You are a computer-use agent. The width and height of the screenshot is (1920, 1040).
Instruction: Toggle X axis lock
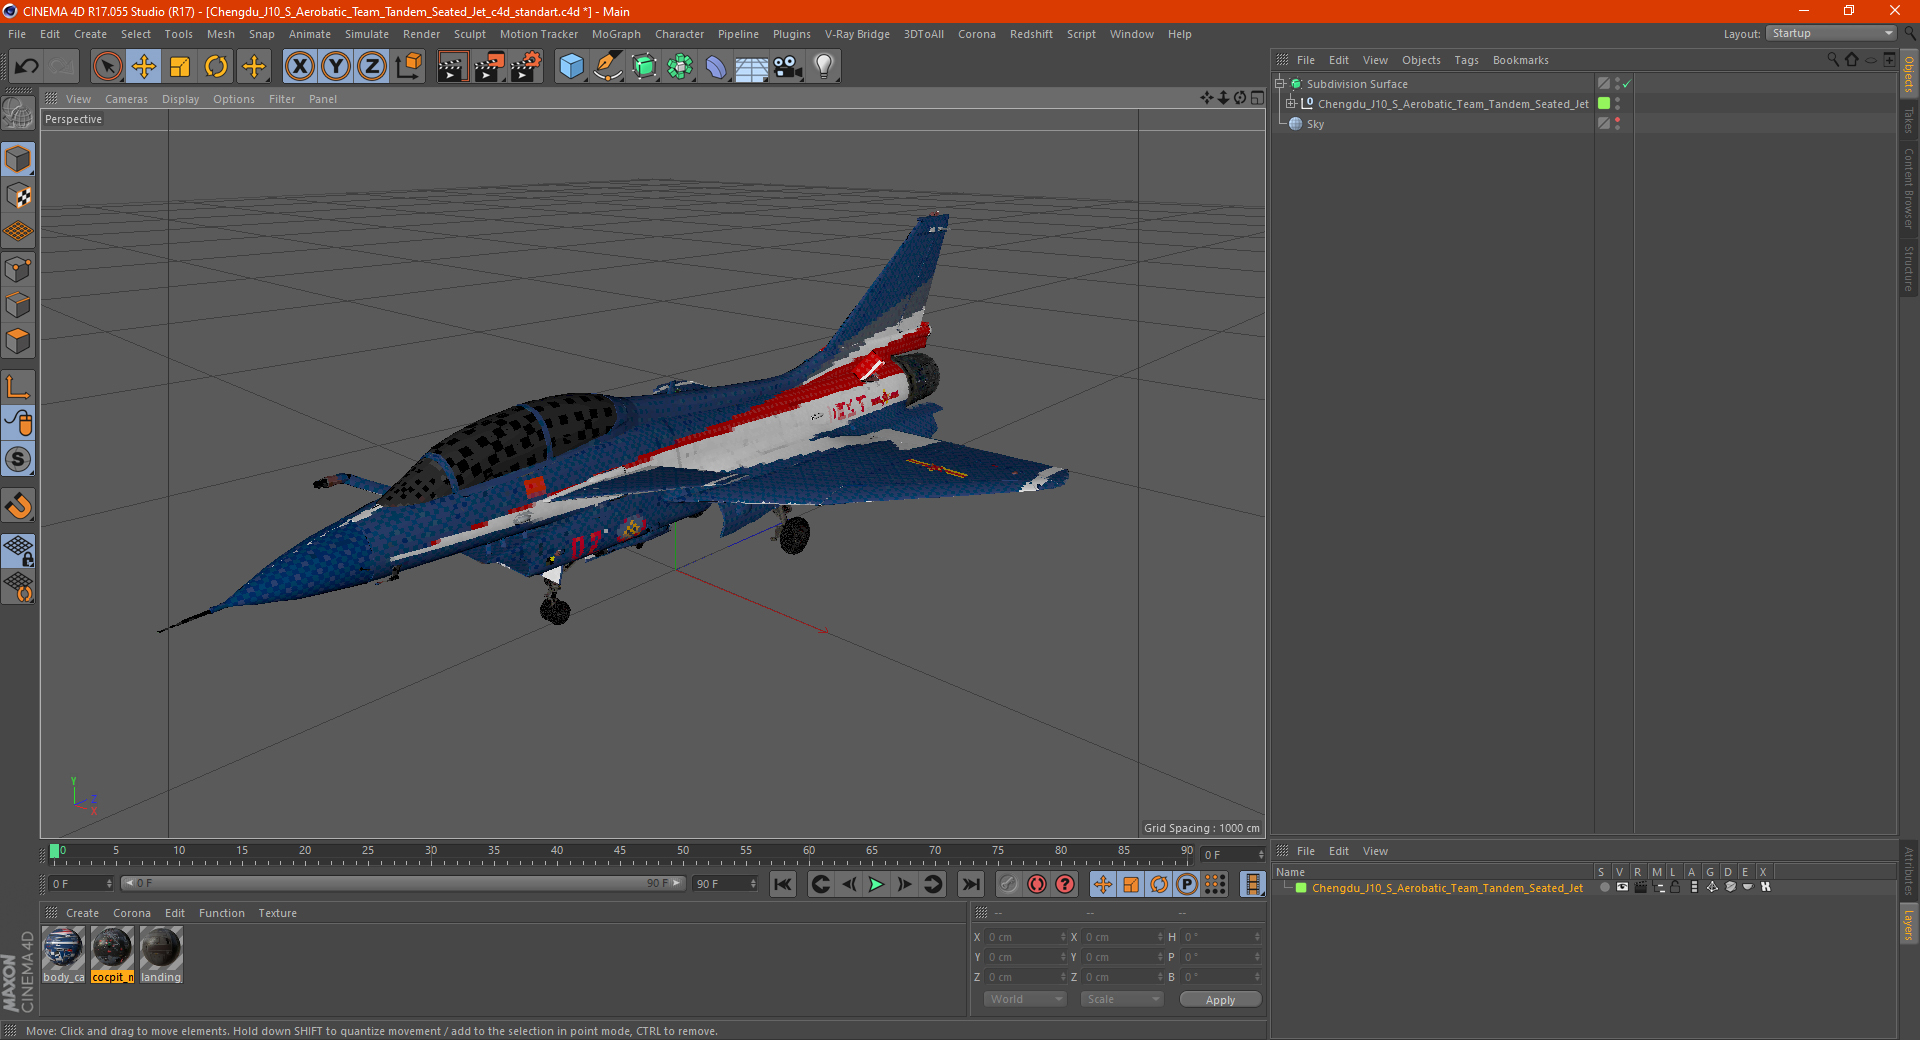299,67
